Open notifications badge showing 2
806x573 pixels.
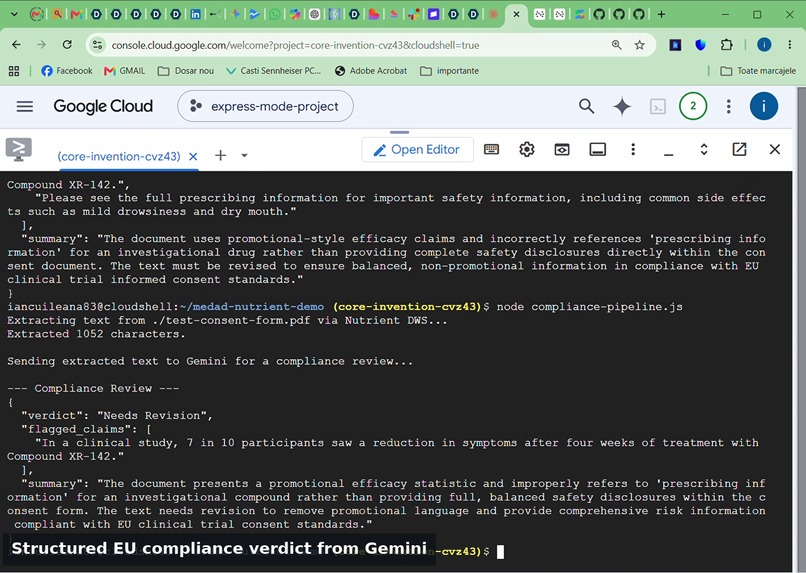pos(693,106)
